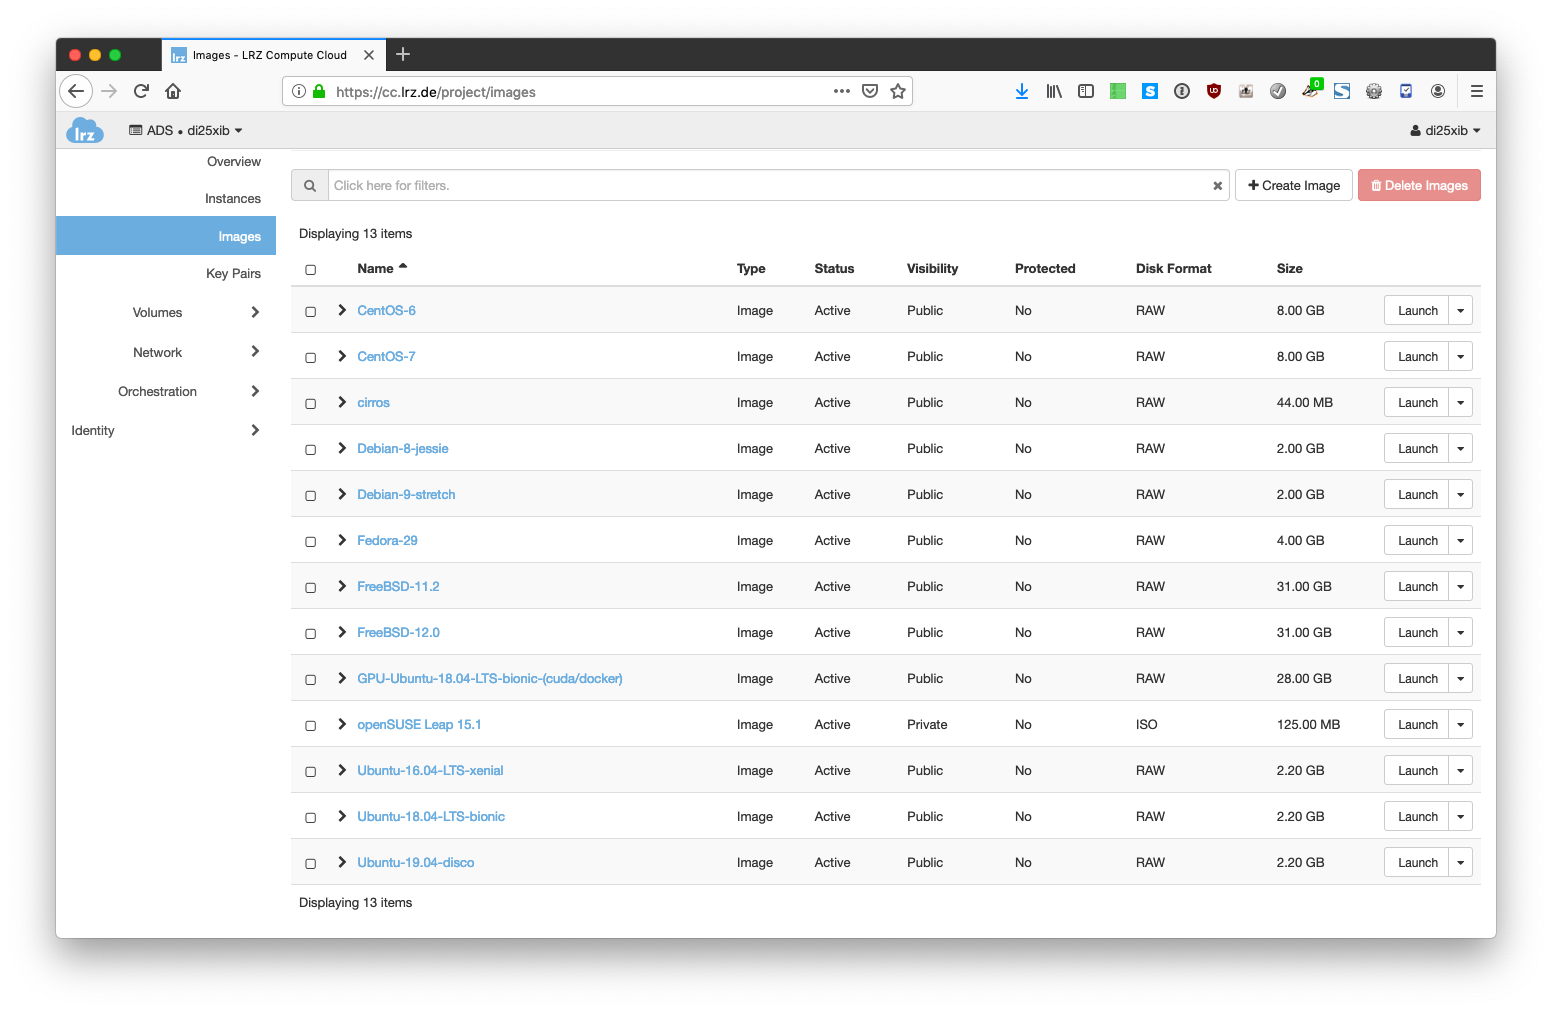This screenshot has width=1552, height=1012.
Task: Tick the checkbox for CentOS-6 image
Action: (x=311, y=312)
